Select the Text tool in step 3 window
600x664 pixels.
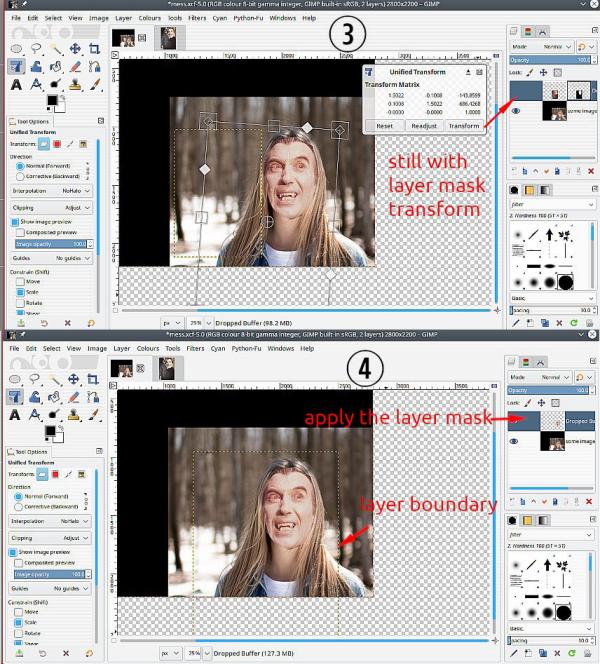(16, 85)
